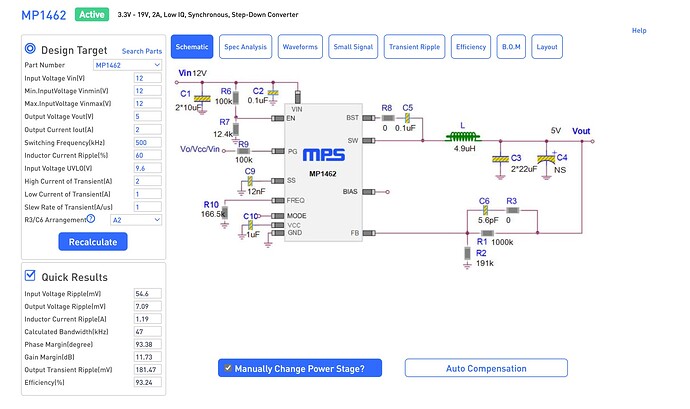
Task: Select capacitor C5 symbol
Action: click(407, 118)
